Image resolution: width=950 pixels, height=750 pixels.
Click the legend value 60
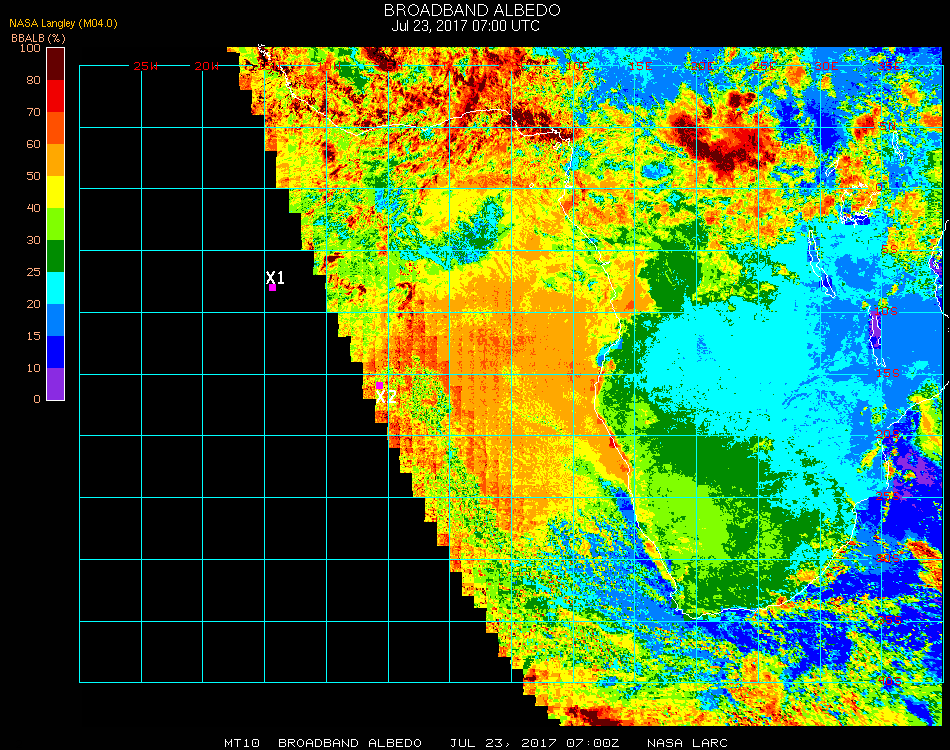click(x=33, y=144)
